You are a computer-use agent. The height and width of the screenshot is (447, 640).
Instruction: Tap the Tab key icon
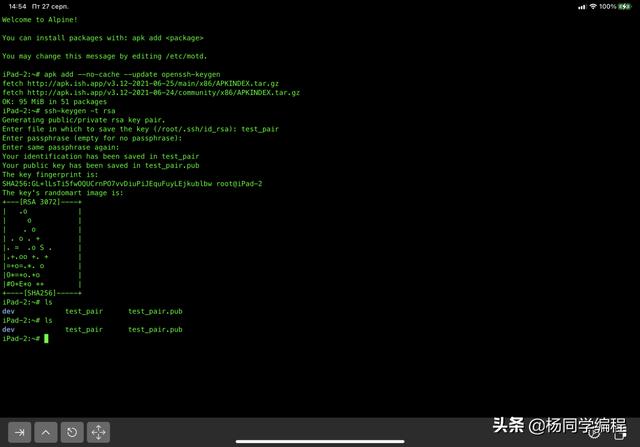[20, 432]
